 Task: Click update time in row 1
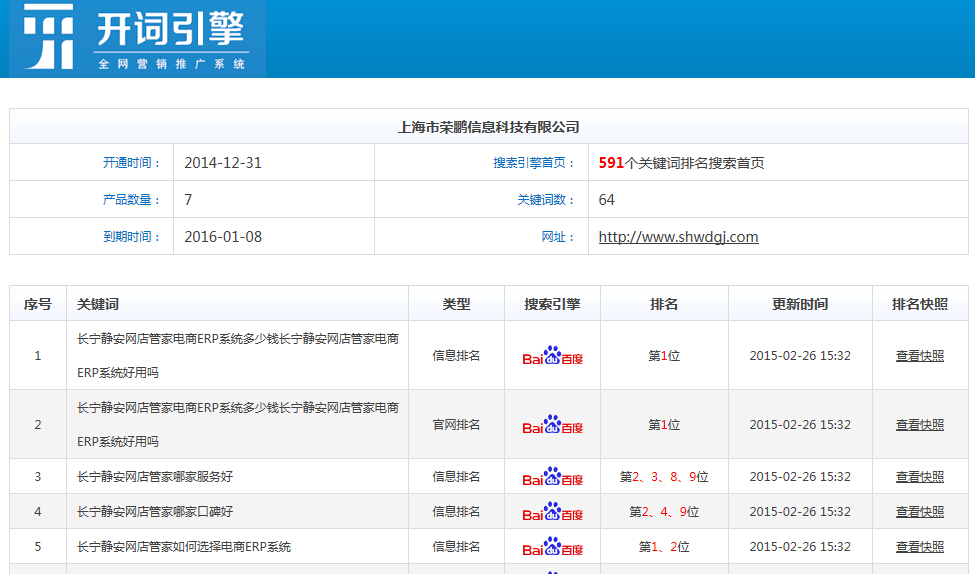(800, 356)
